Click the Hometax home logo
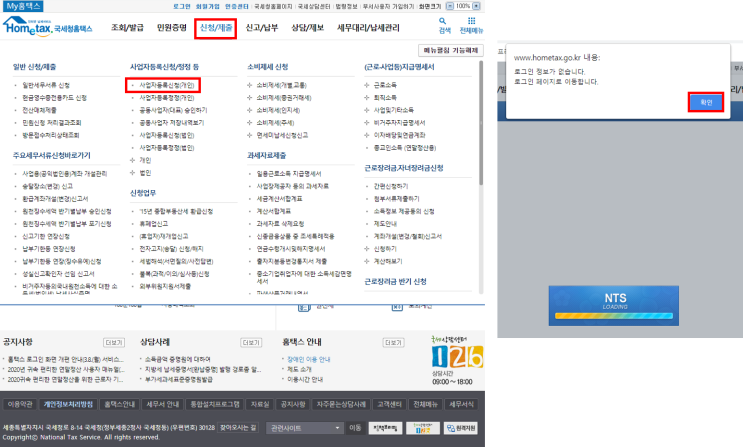The height and width of the screenshot is (447, 743). click(x=47, y=27)
